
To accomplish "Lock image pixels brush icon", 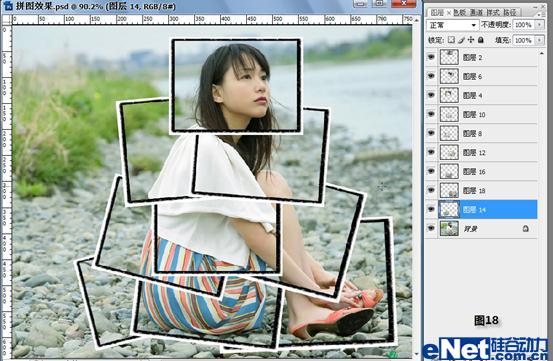I will click(x=461, y=40).
